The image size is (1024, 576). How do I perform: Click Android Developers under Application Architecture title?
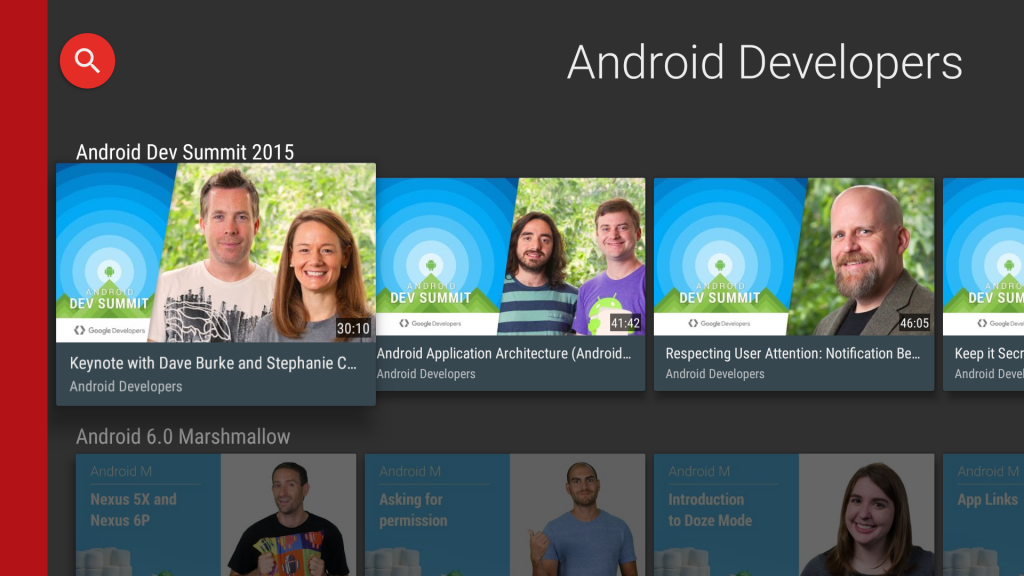[426, 374]
